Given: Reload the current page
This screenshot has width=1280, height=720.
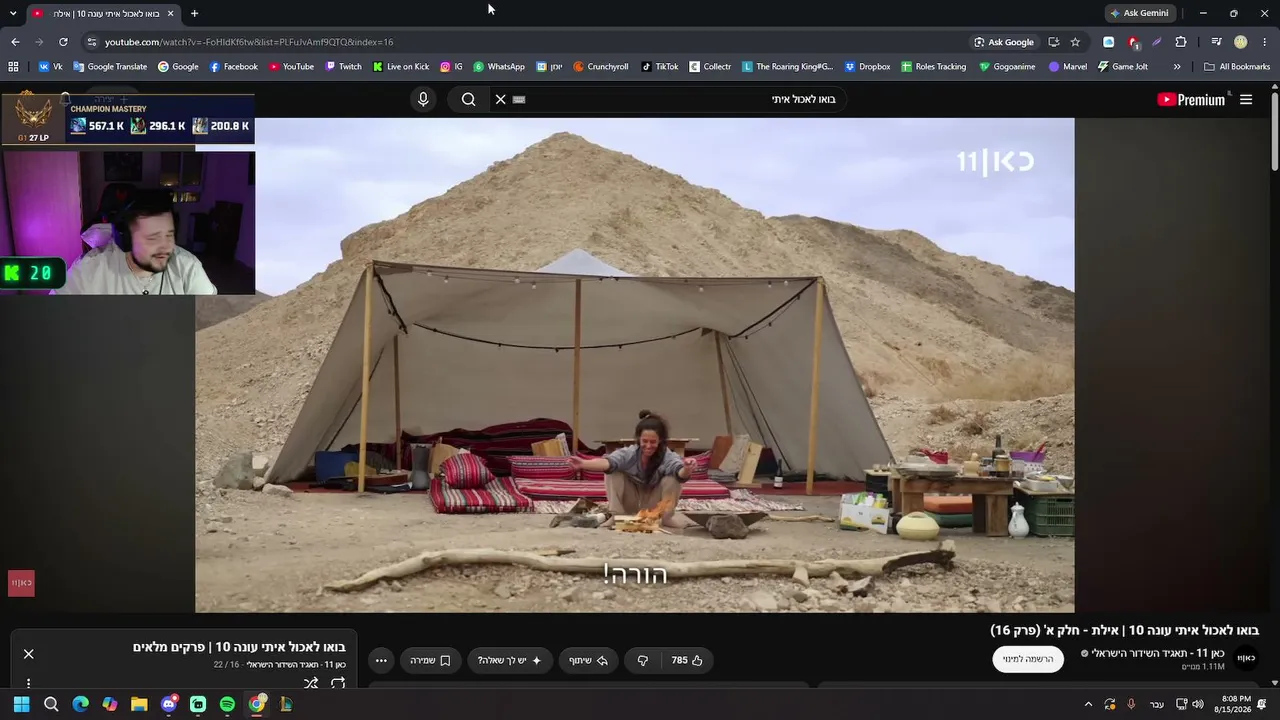Looking at the screenshot, I should [63, 42].
